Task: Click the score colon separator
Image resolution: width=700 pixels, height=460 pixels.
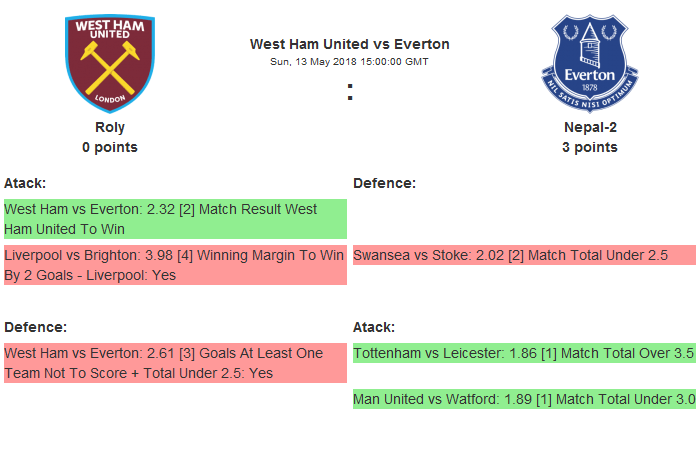Action: [x=350, y=92]
